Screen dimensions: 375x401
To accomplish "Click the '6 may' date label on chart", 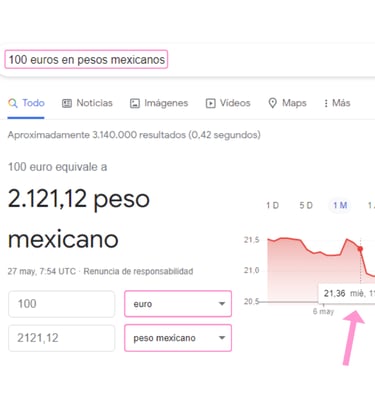I will tap(323, 312).
